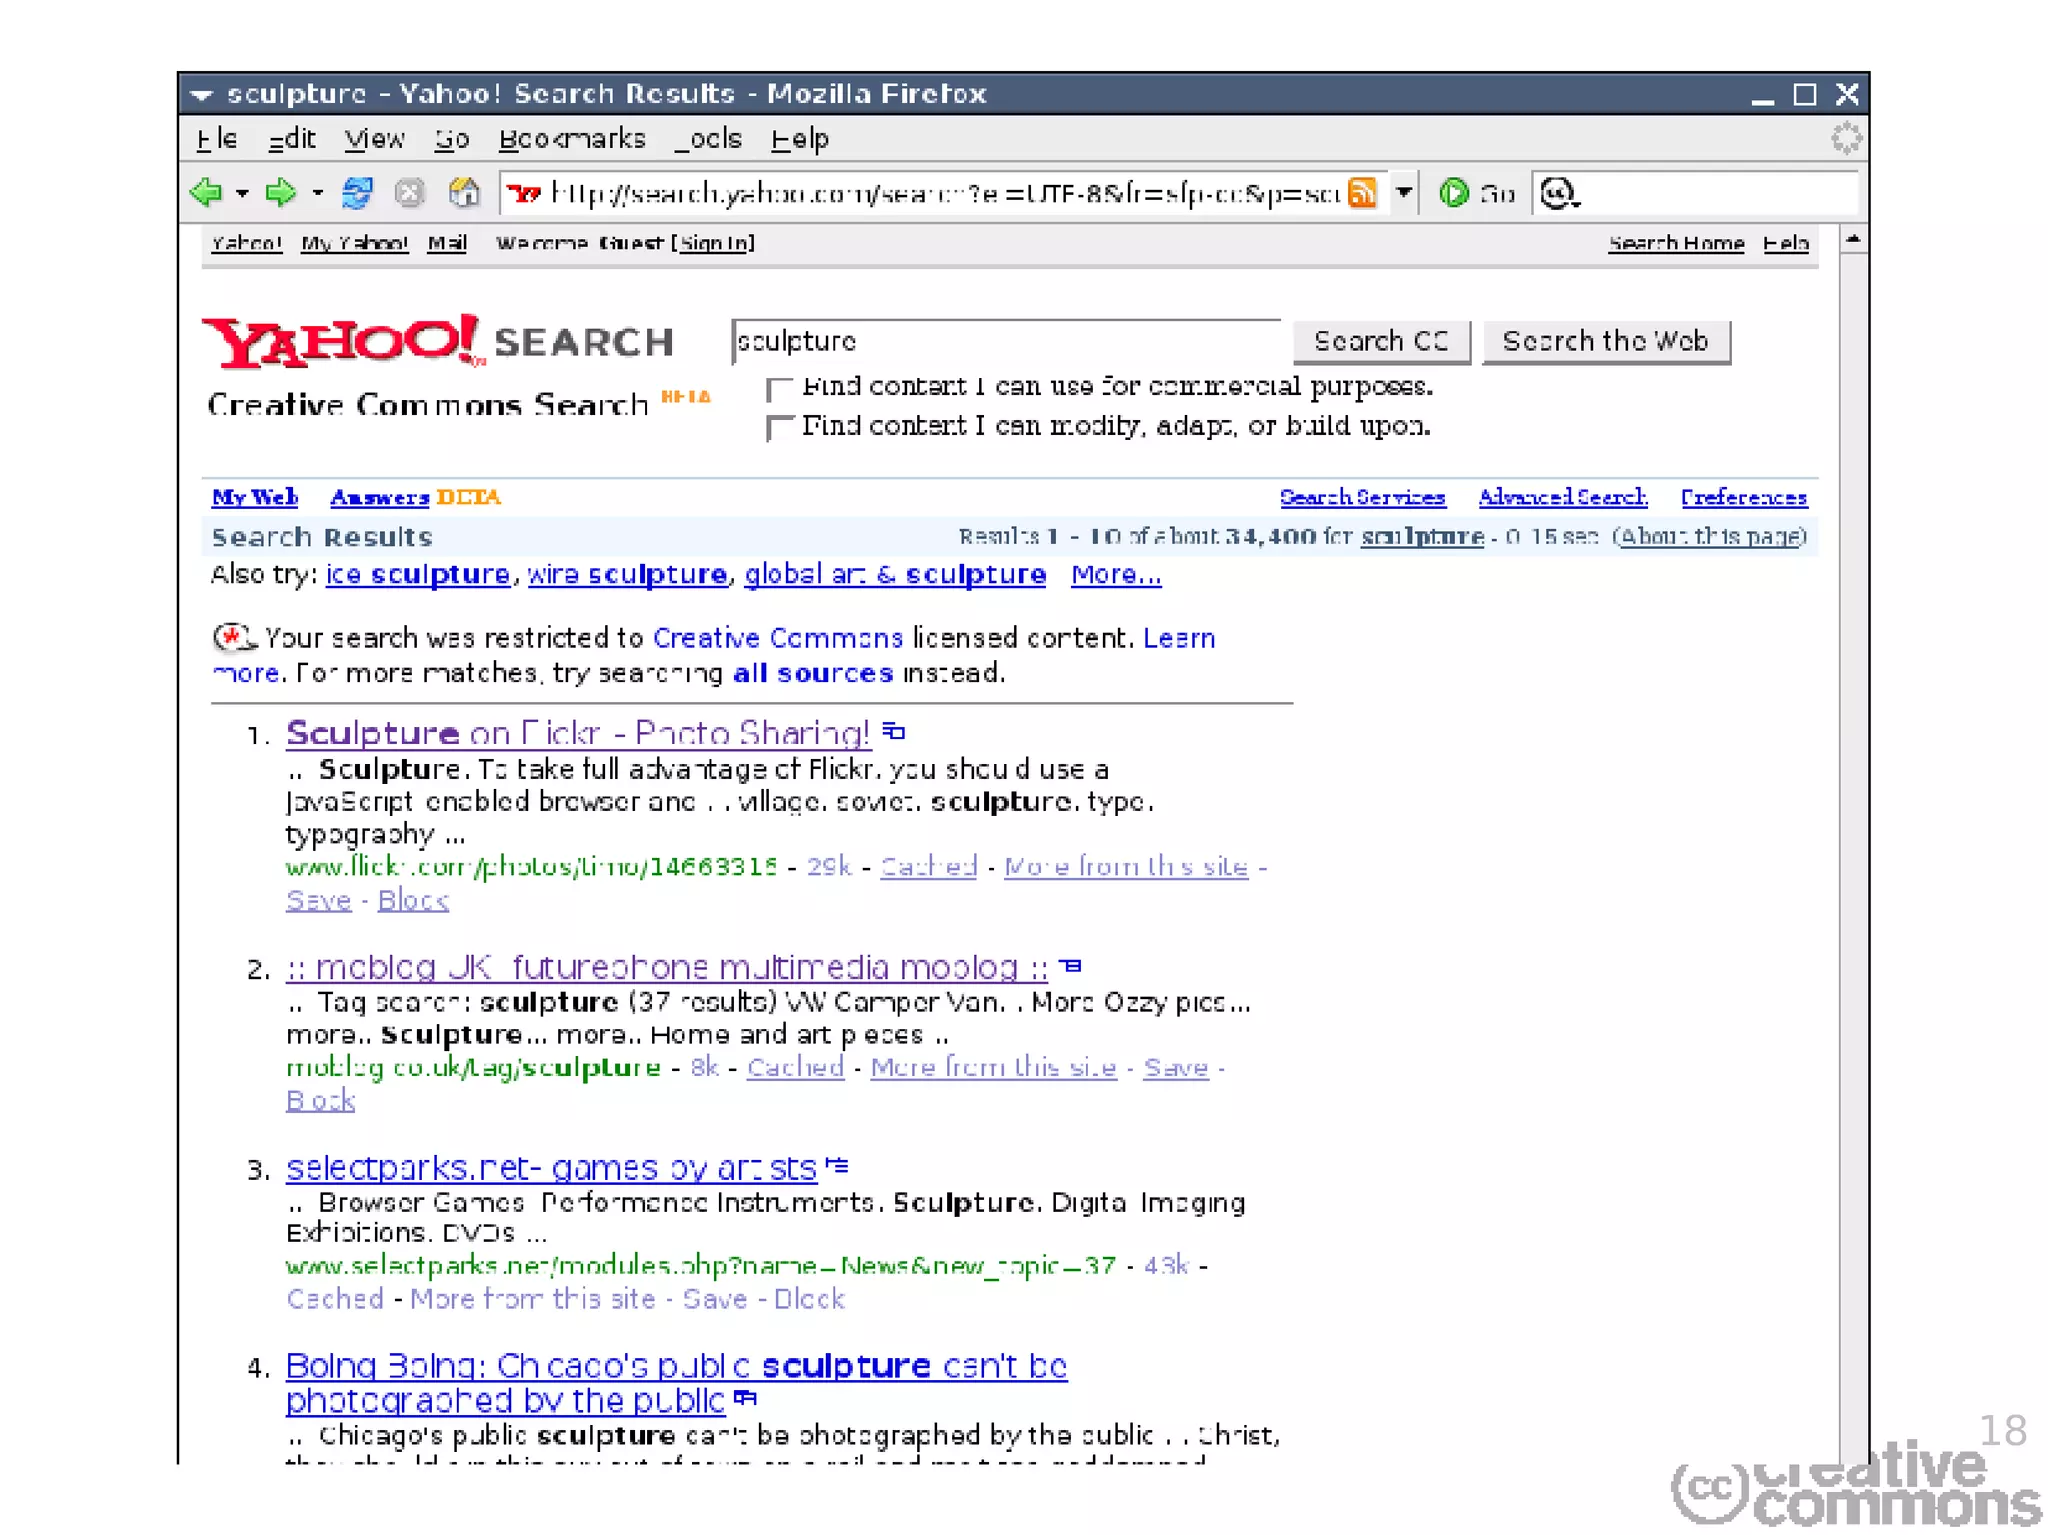The height and width of the screenshot is (1535, 2048).
Task: Click the browser Back arrow icon
Action: pyautogui.click(x=207, y=192)
